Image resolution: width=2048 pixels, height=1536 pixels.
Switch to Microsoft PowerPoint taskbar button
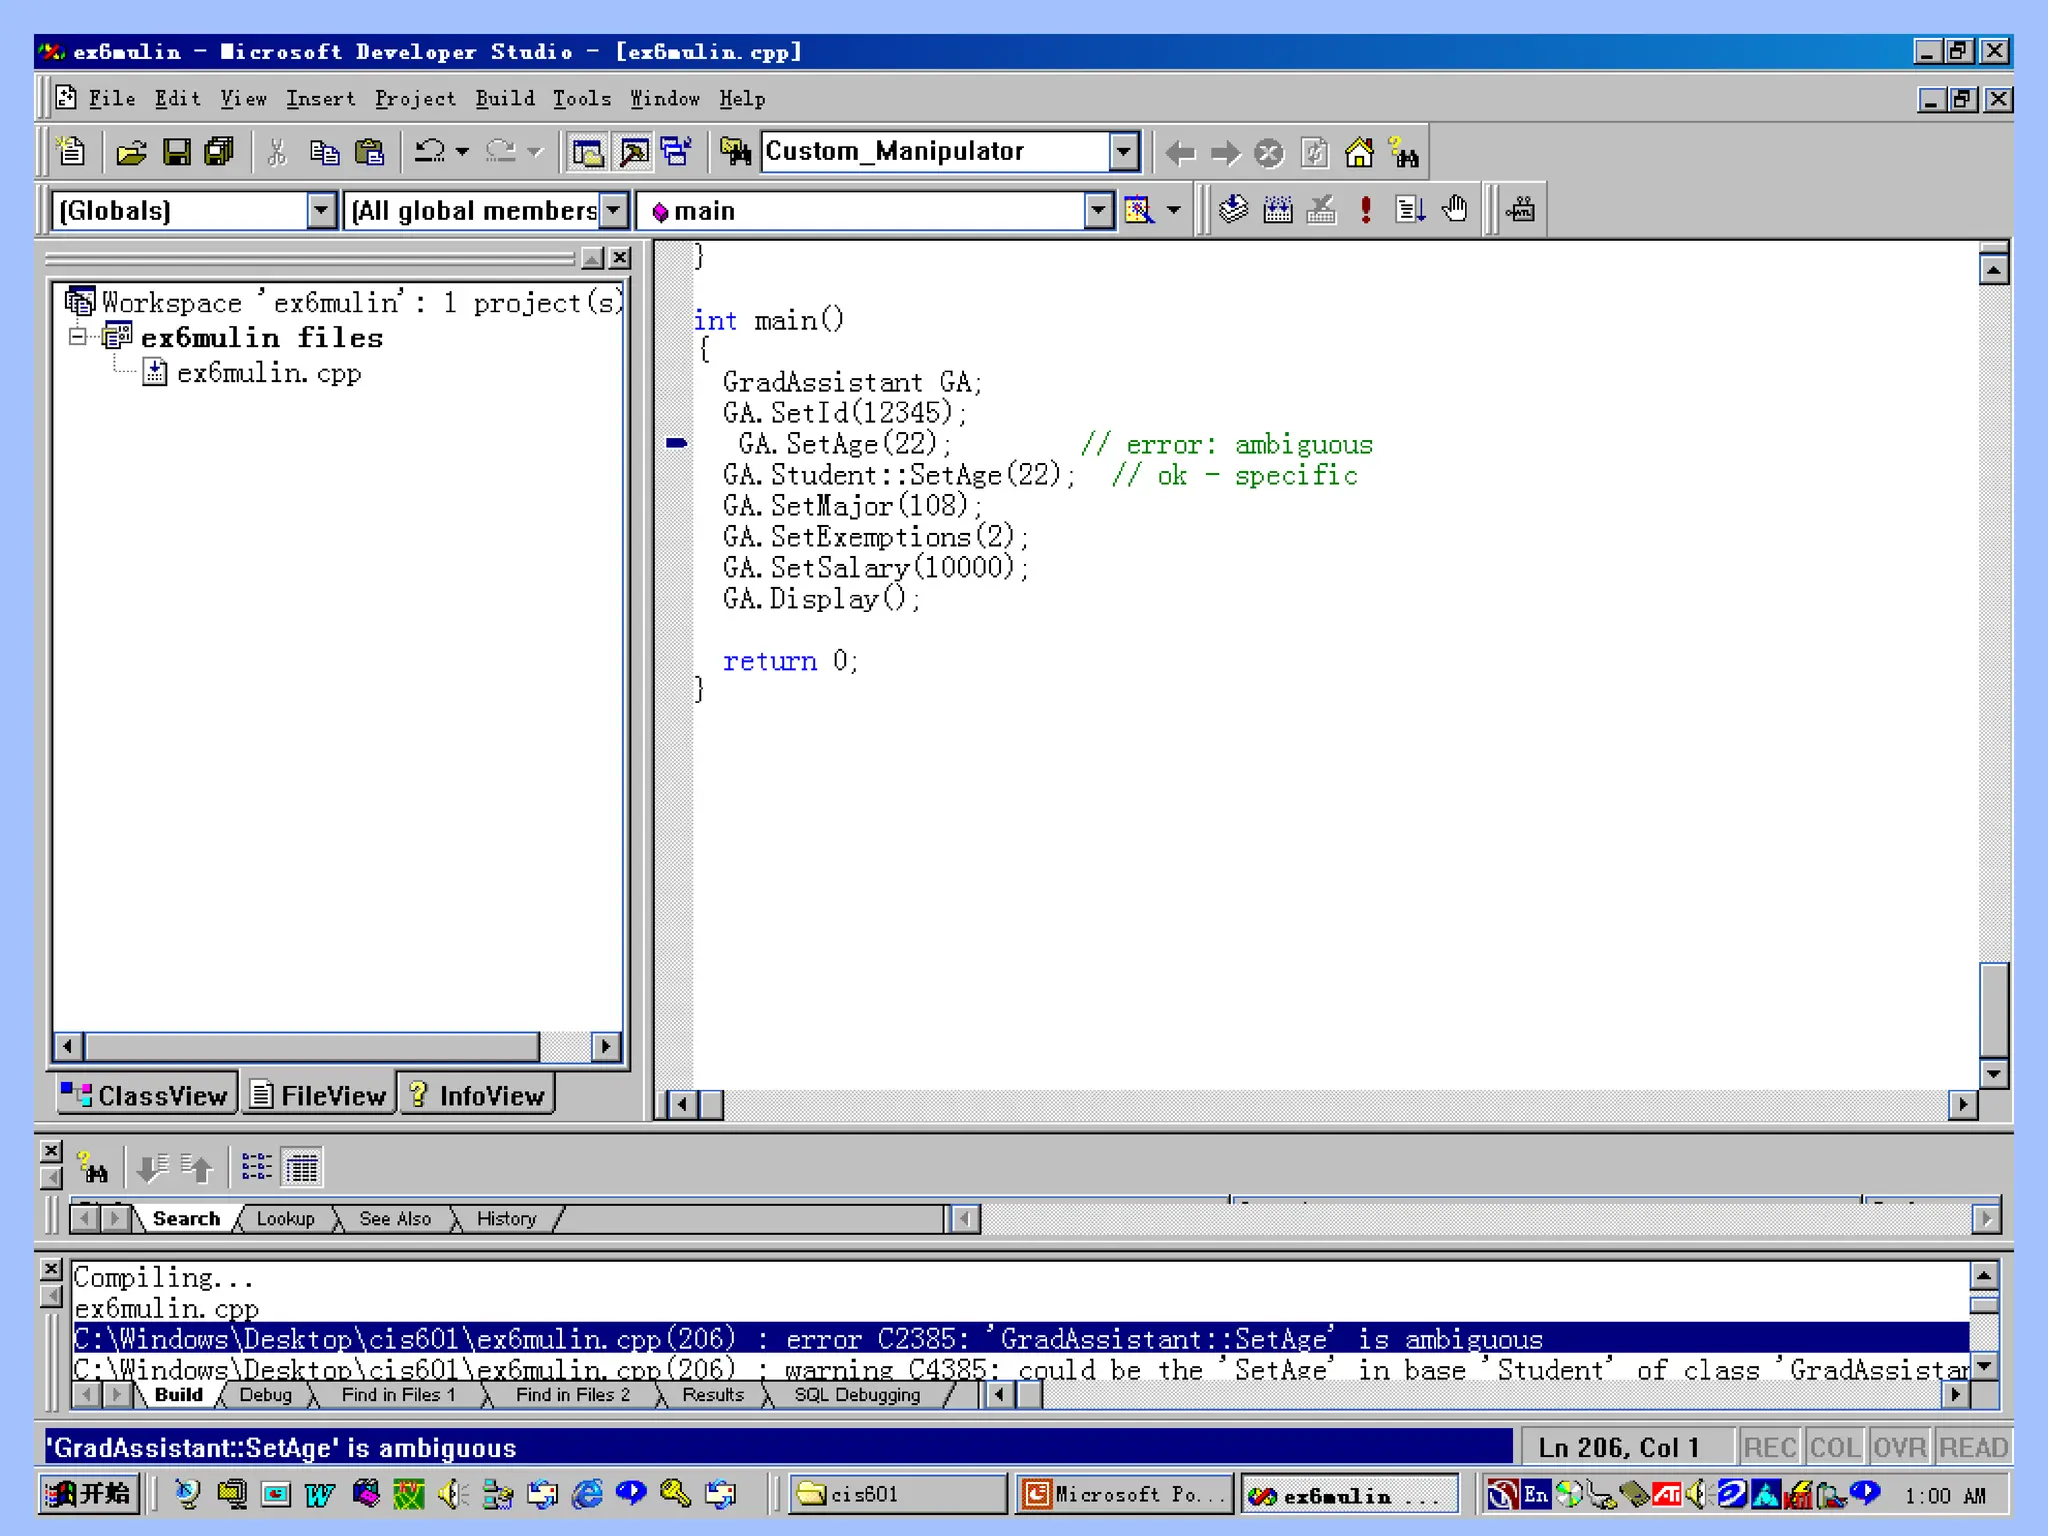(x=1124, y=1494)
